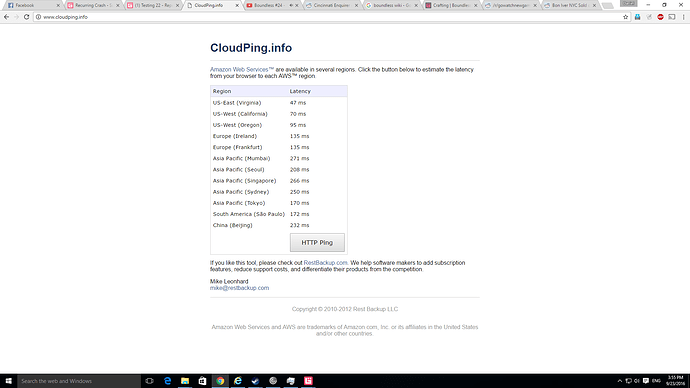The image size is (690, 388).
Task: Click the US-West (Oregon) region
Action: (x=237, y=125)
